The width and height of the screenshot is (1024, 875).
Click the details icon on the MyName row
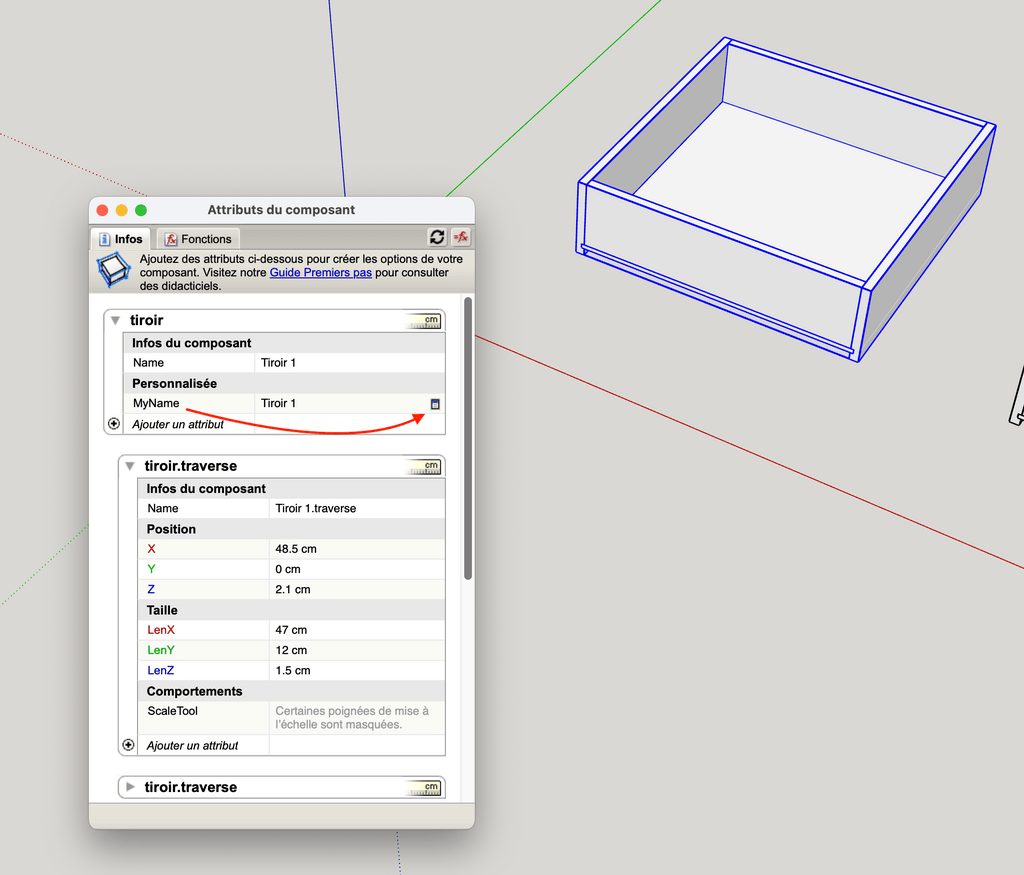click(435, 404)
